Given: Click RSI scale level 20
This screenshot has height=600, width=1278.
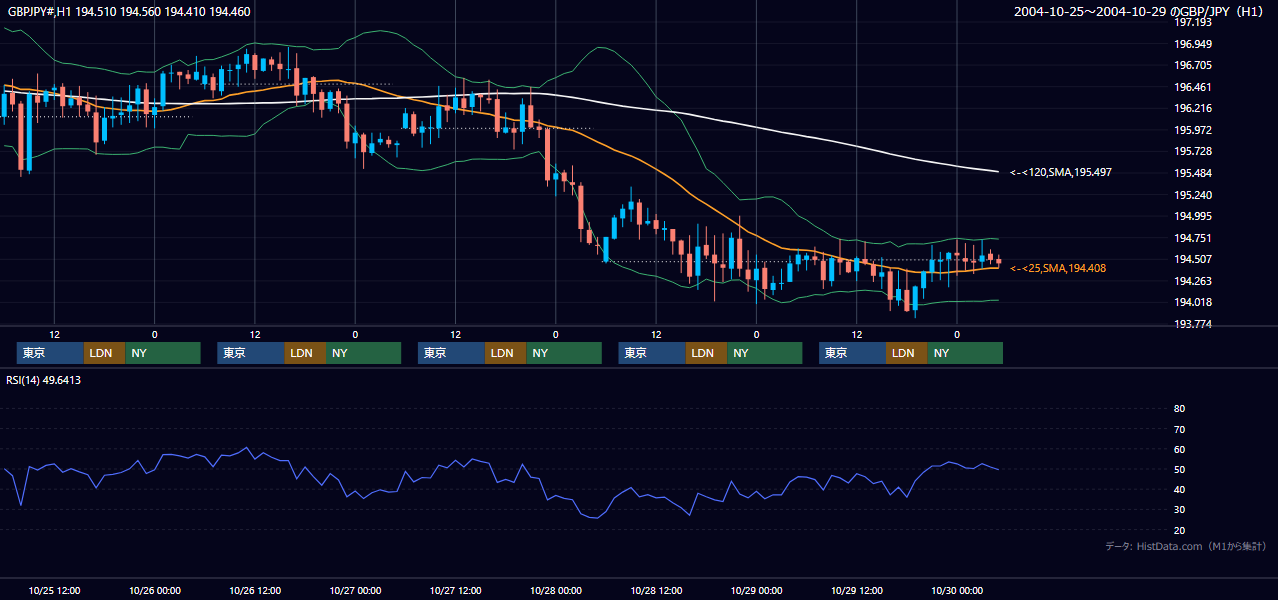Looking at the screenshot, I should point(1179,530).
